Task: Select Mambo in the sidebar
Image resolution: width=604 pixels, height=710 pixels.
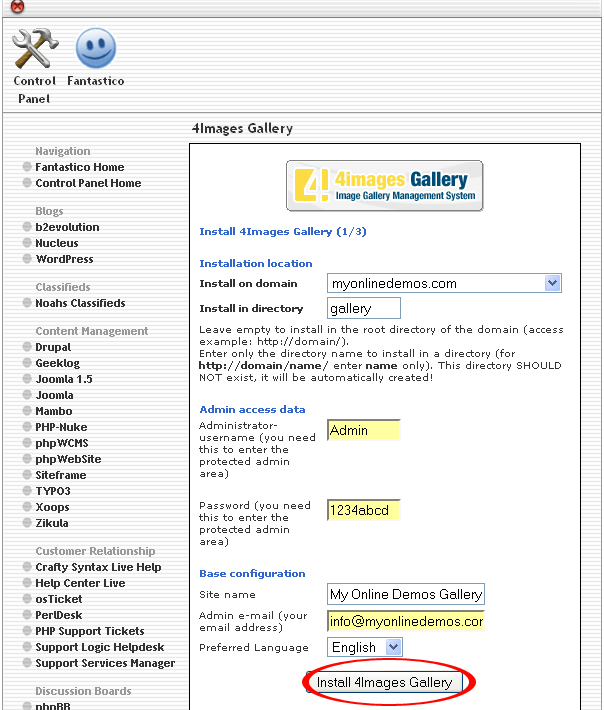Action: pyautogui.click(x=54, y=411)
